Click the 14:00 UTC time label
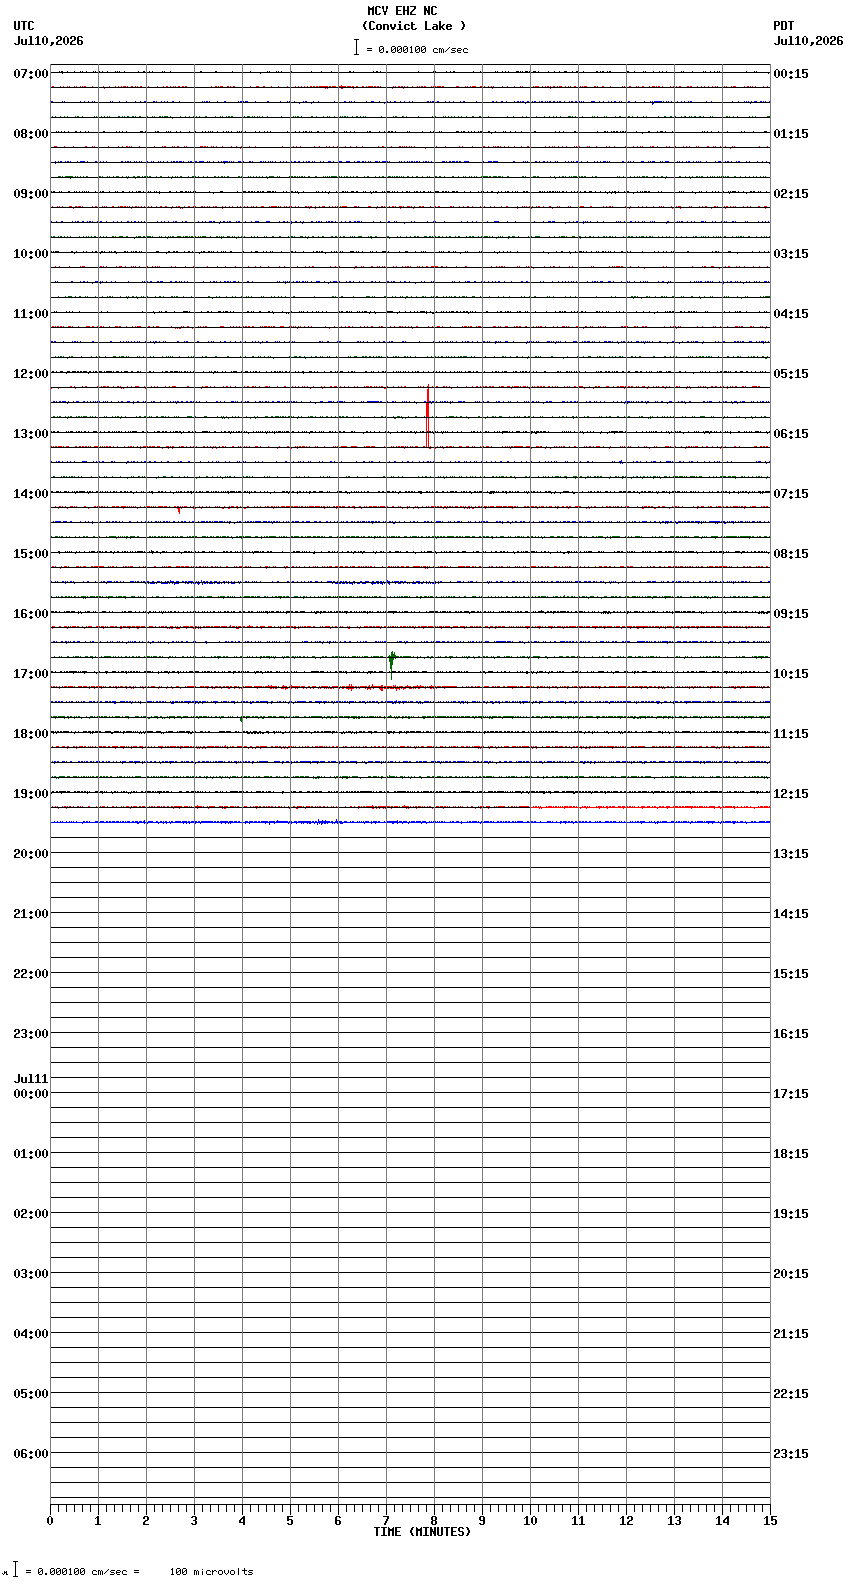The height and width of the screenshot is (1584, 850). (31, 494)
